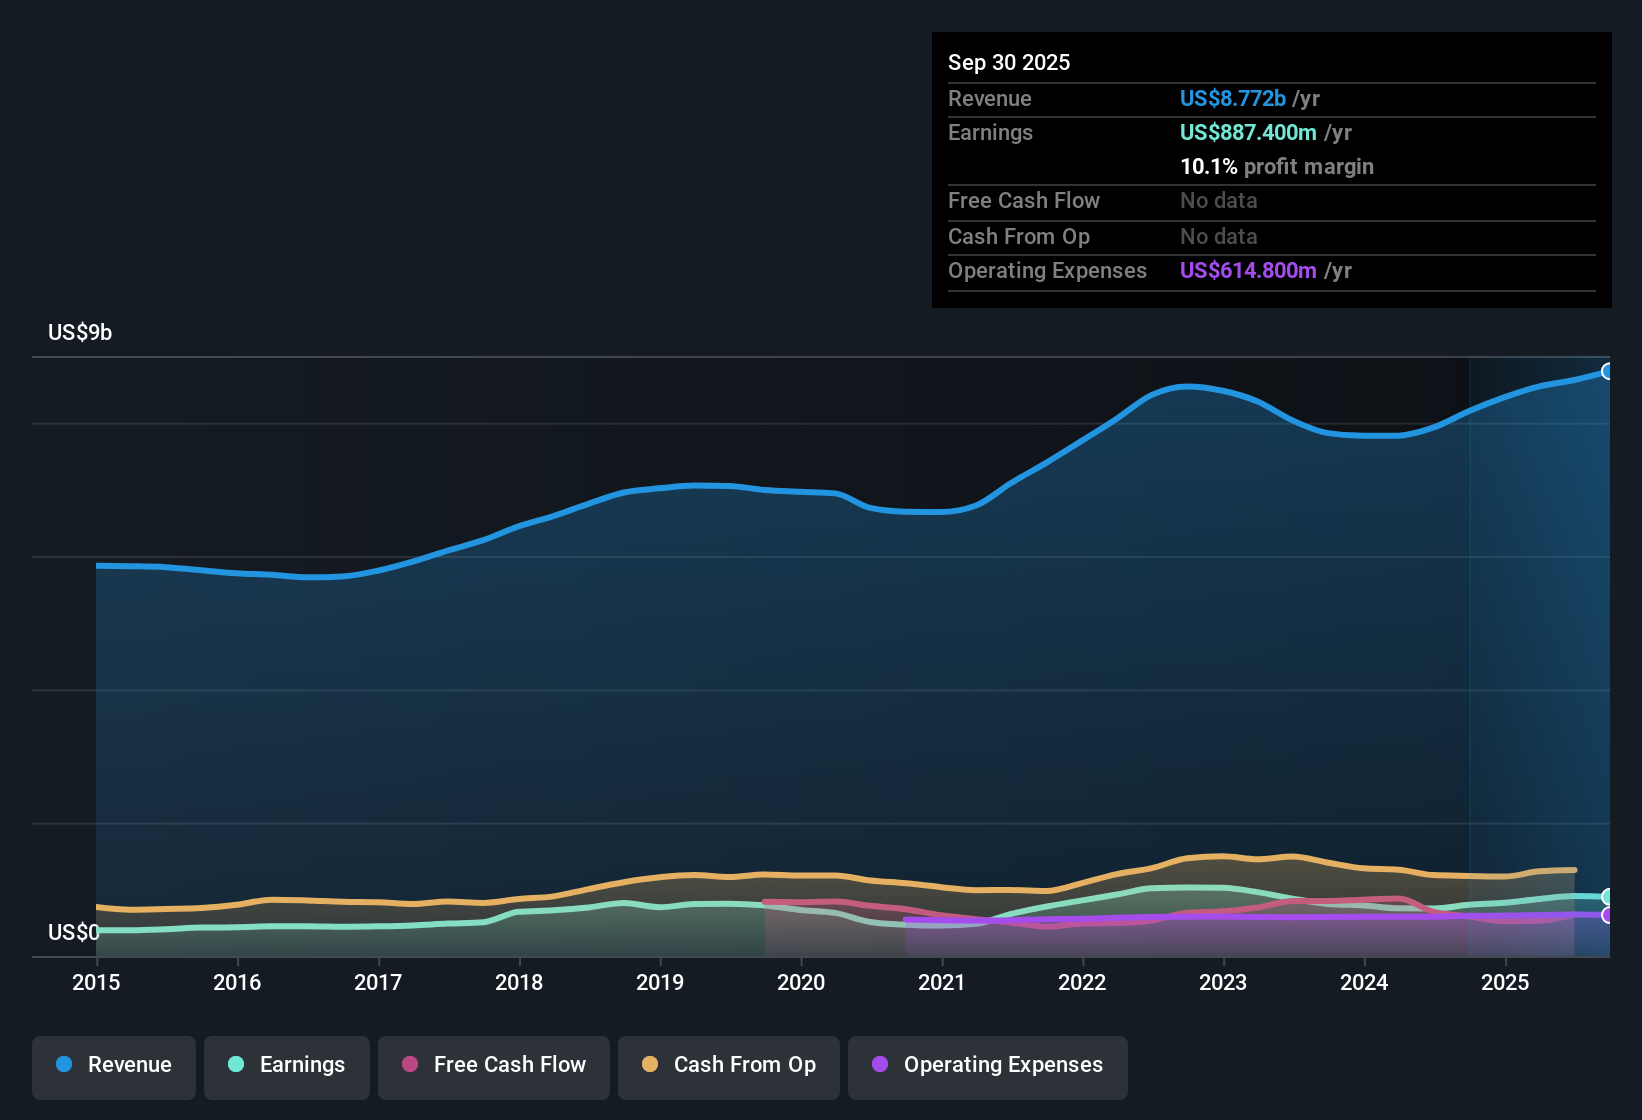Click the US$614.800m operating expenses value
The image size is (1642, 1120).
coord(1248,270)
